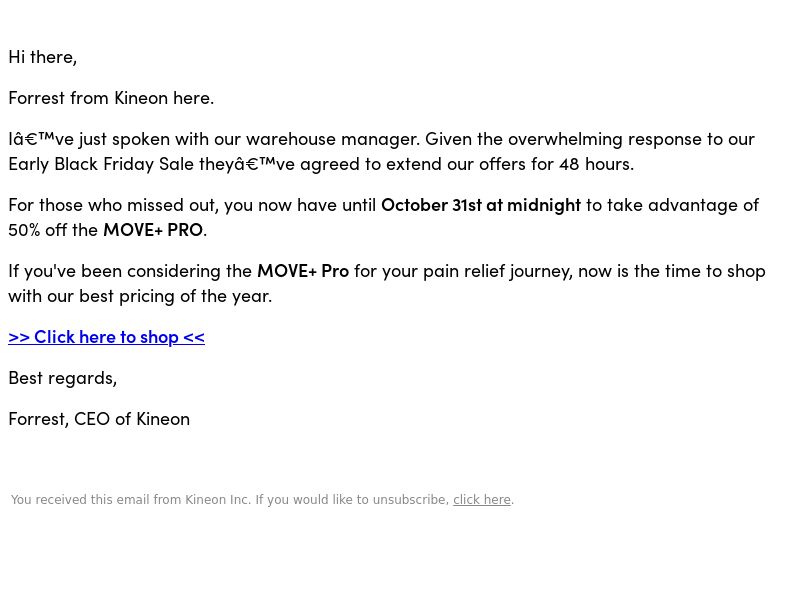Click the 'Forrest from Kineon here.' sentence

111,98
